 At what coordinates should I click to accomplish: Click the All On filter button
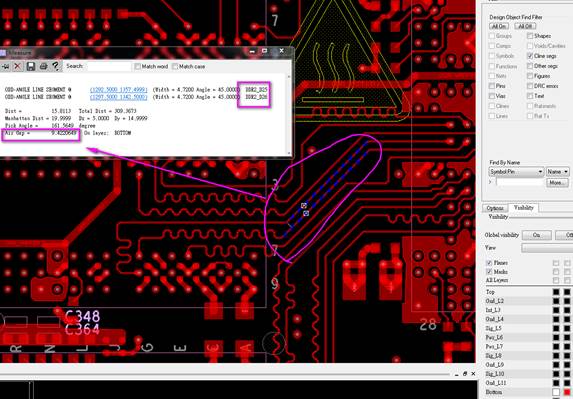499,26
